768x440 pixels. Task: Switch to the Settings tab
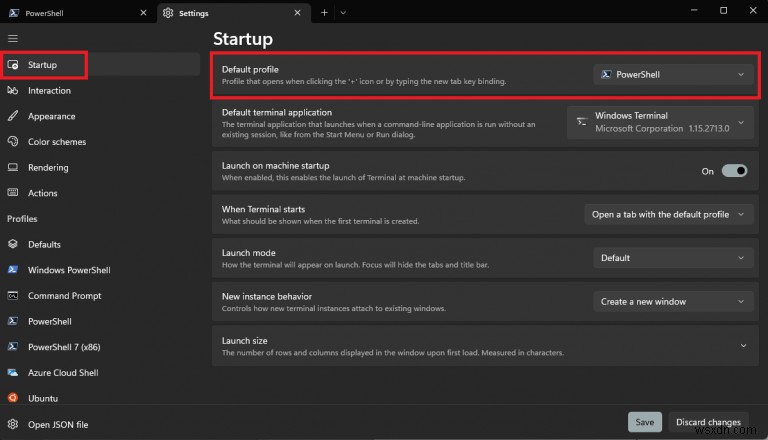point(234,13)
